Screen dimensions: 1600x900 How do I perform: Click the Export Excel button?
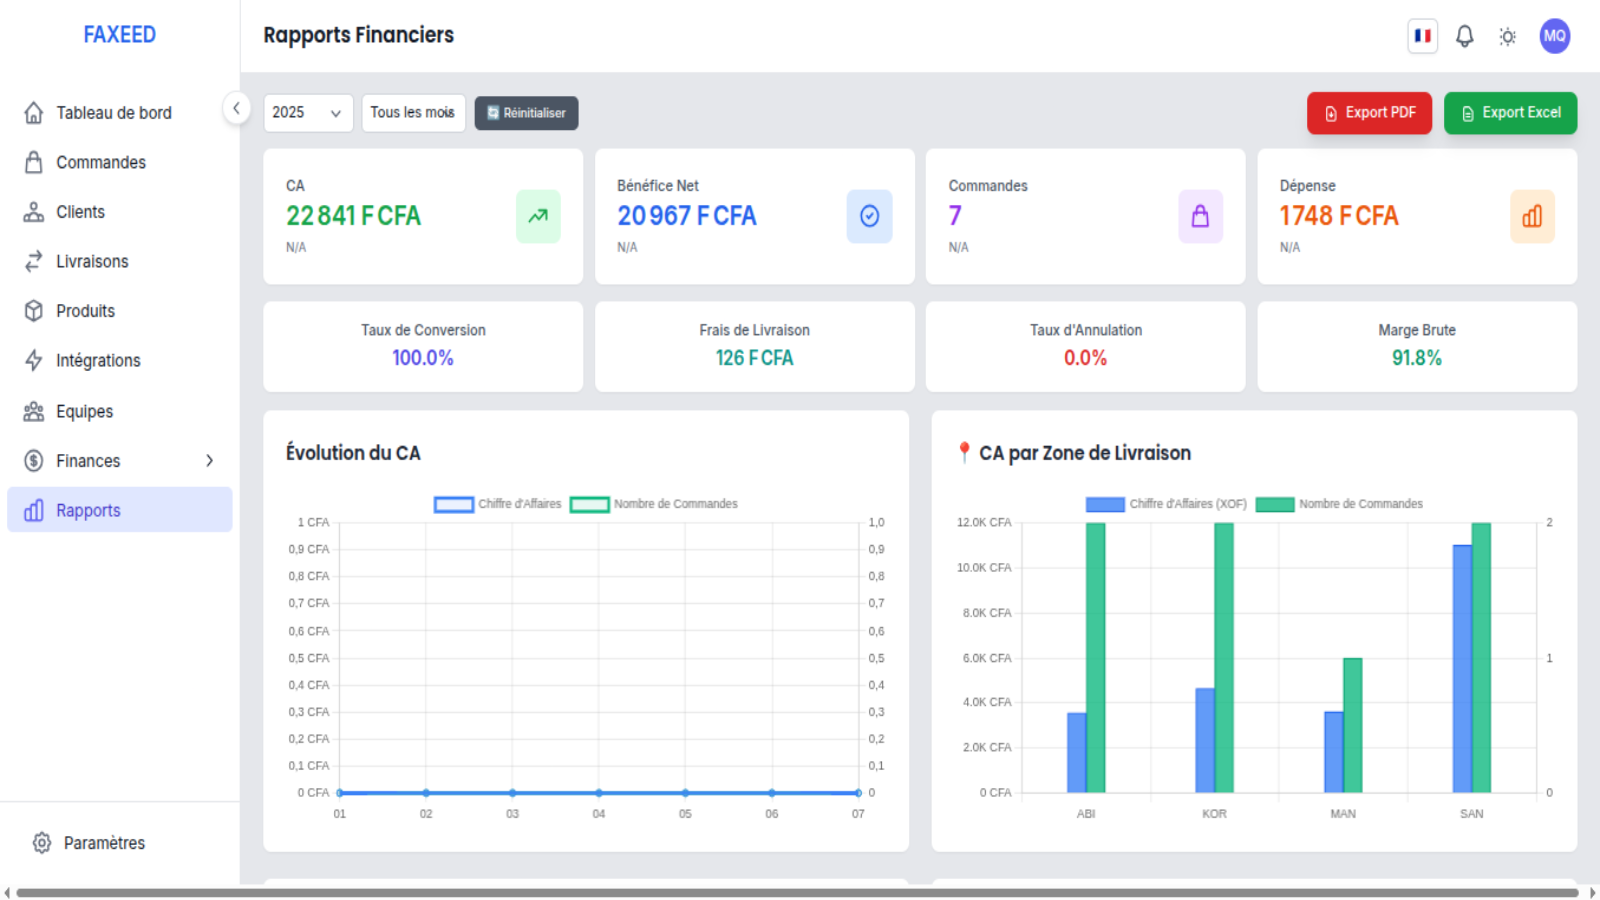tap(1510, 113)
